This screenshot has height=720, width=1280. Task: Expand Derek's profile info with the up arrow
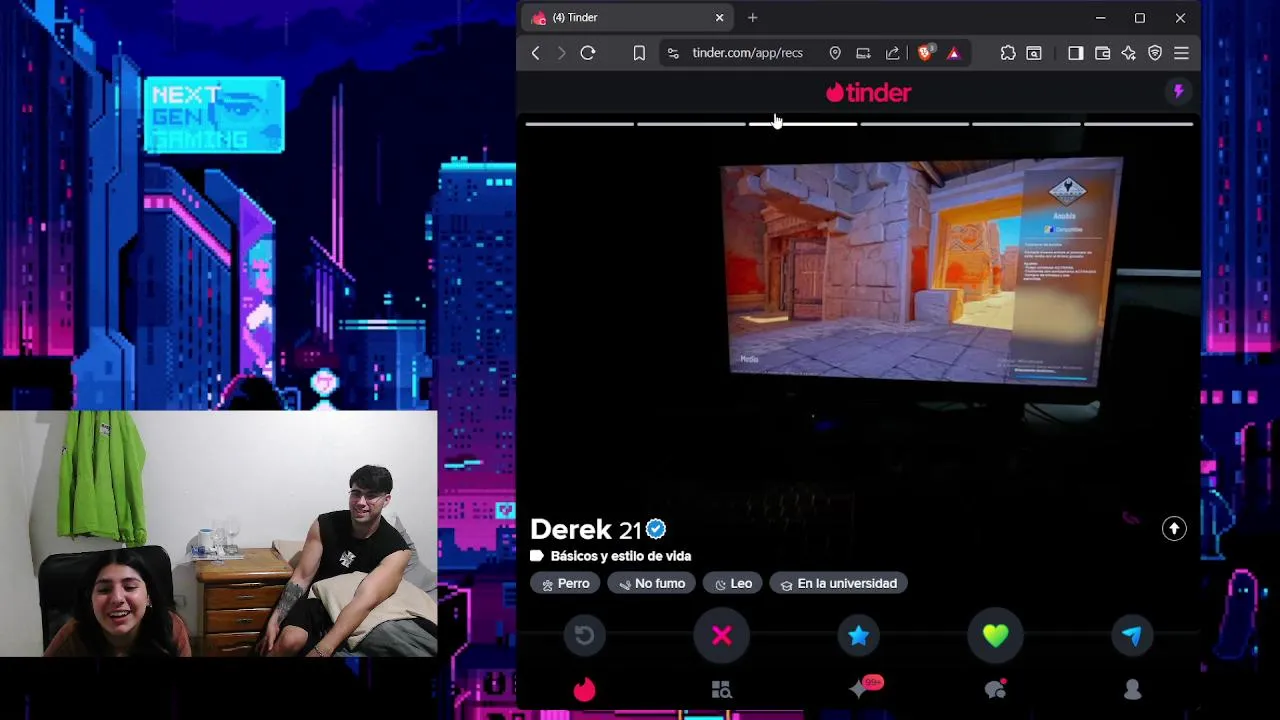[1174, 529]
